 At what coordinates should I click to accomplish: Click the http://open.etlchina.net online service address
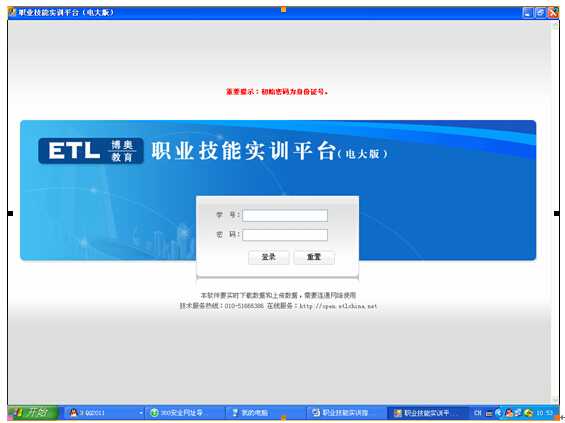338,306
